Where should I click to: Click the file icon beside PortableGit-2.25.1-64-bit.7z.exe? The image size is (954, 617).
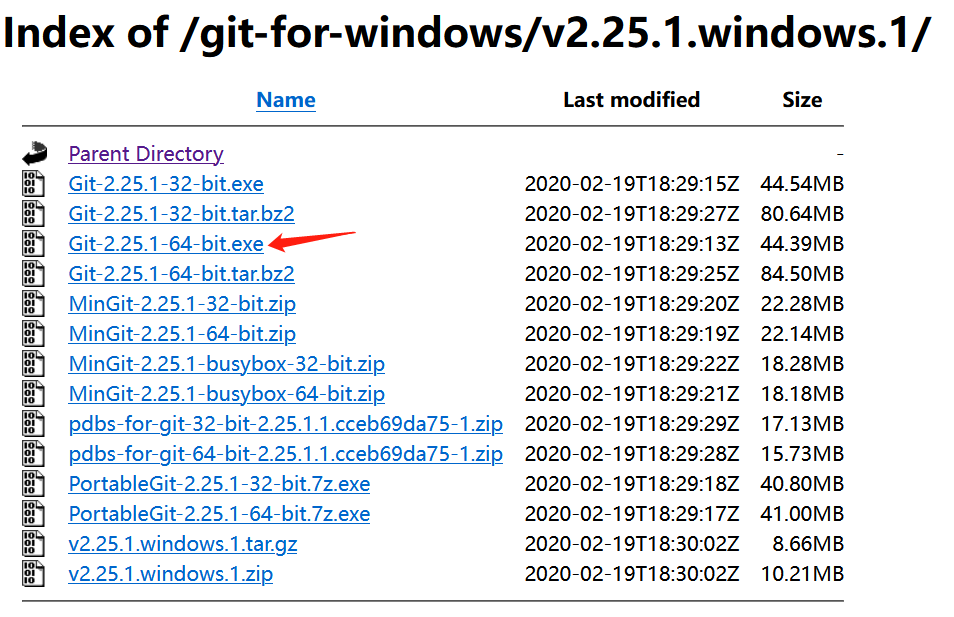33,514
